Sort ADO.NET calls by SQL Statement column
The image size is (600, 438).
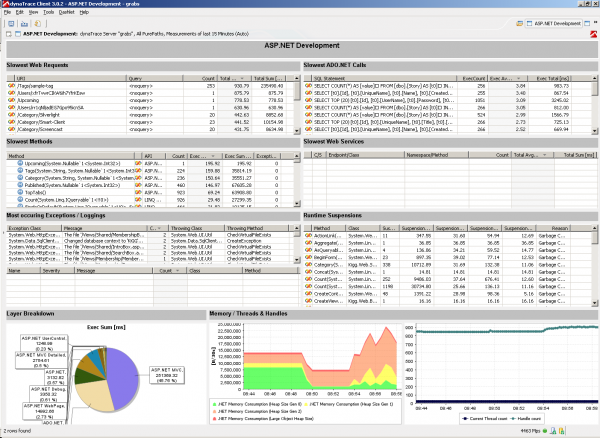[385, 78]
